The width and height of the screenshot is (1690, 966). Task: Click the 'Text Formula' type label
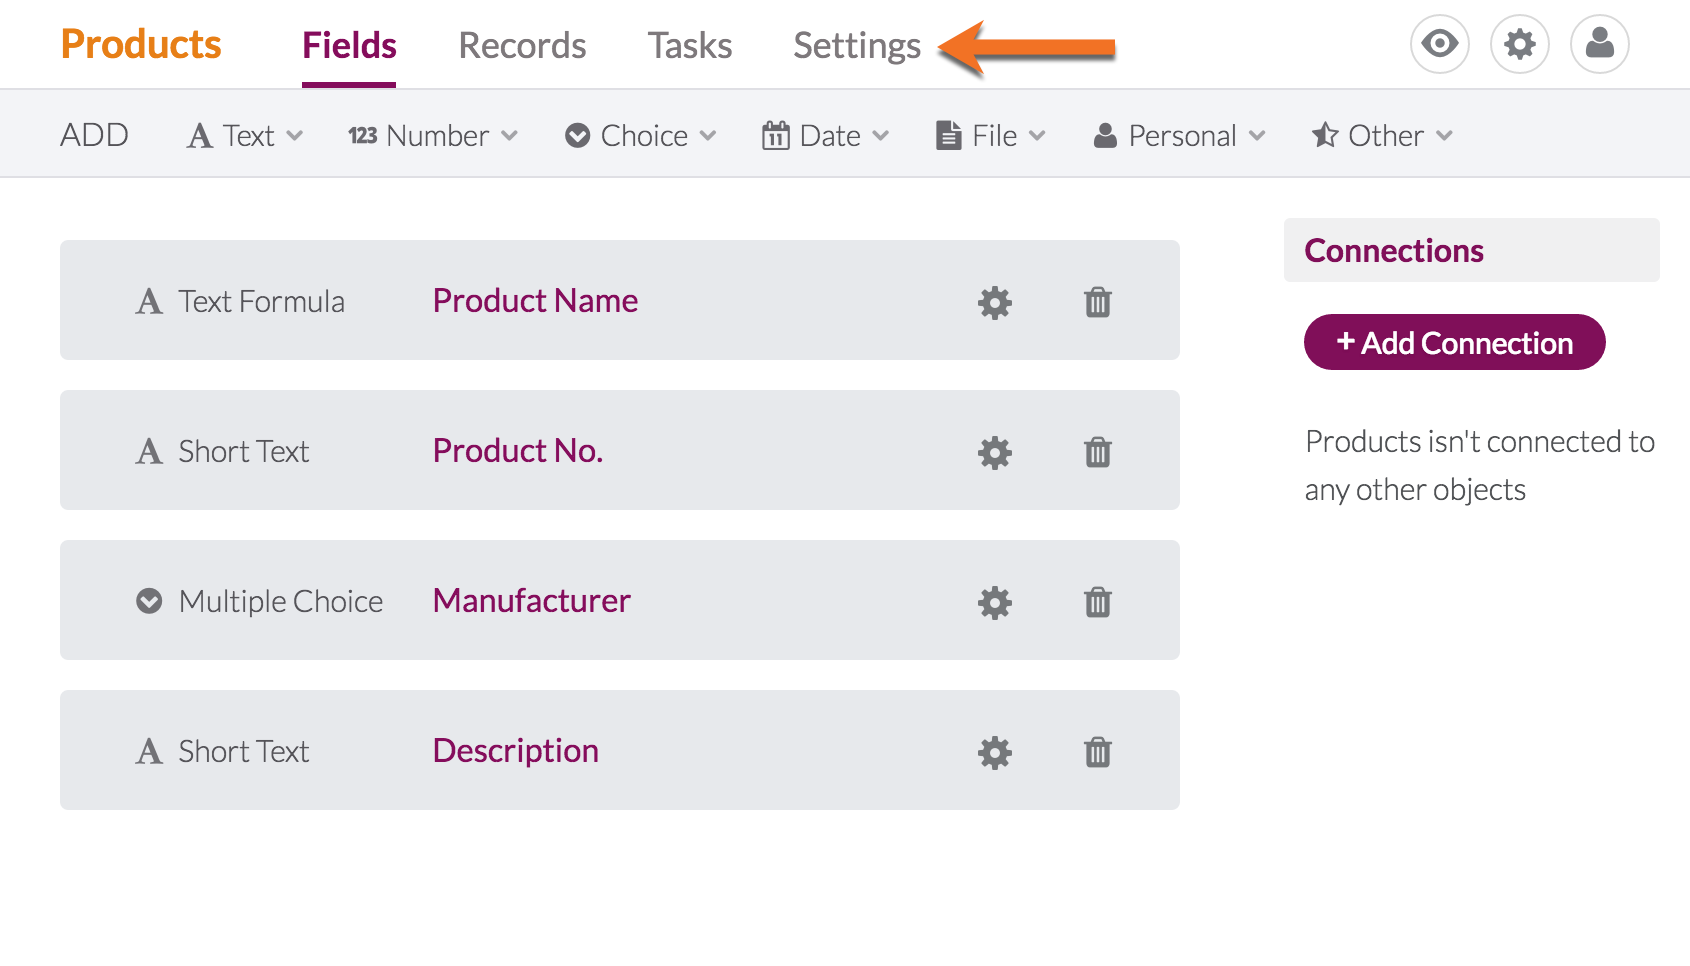261,301
